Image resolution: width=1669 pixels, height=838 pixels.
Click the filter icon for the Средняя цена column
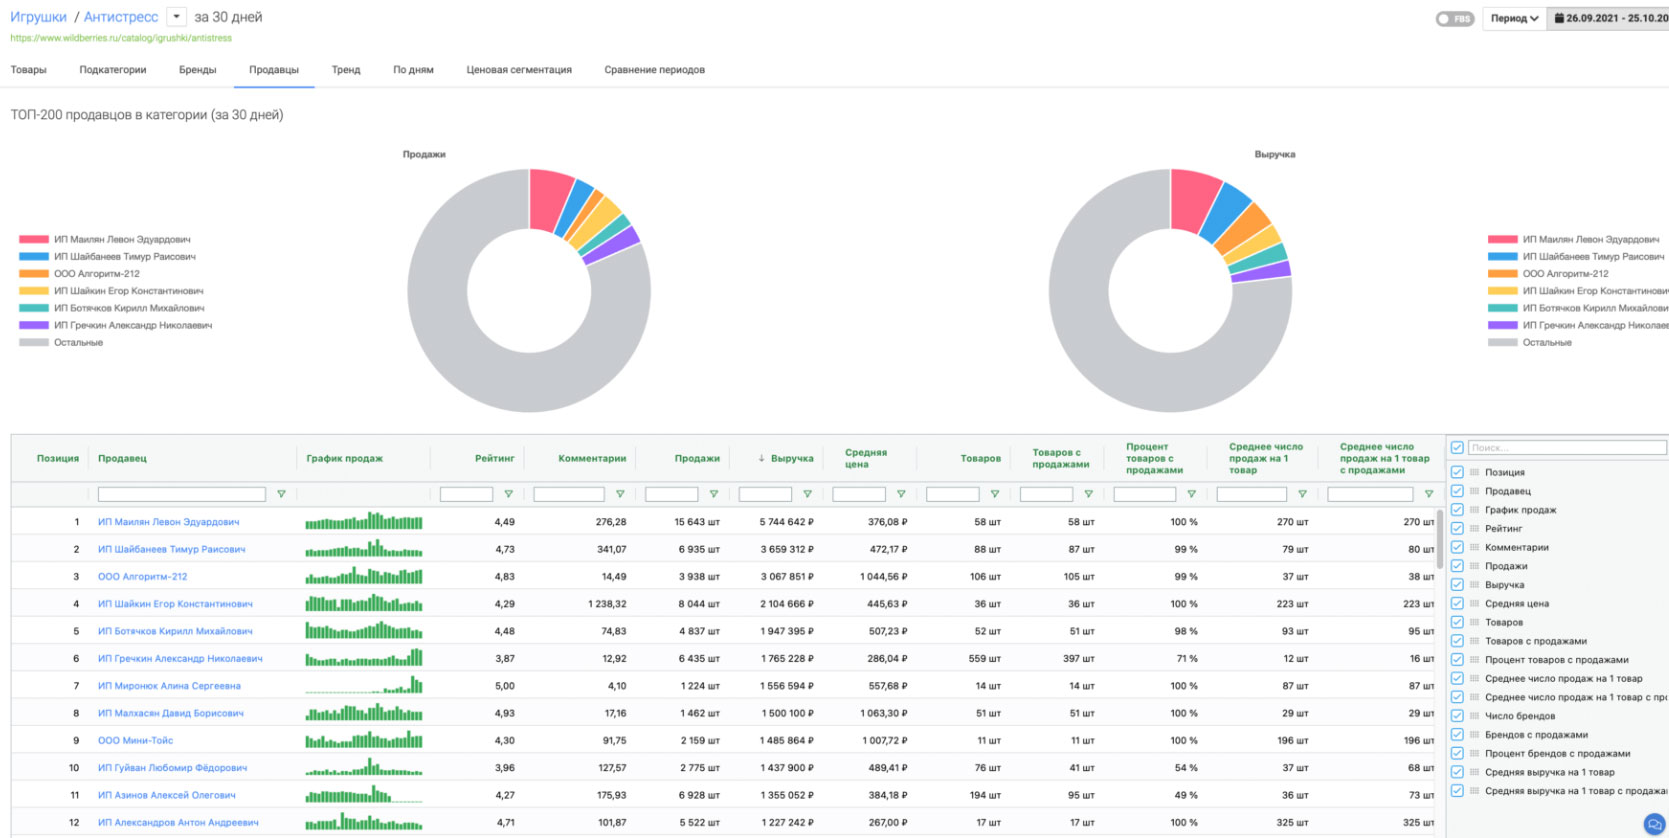[901, 494]
